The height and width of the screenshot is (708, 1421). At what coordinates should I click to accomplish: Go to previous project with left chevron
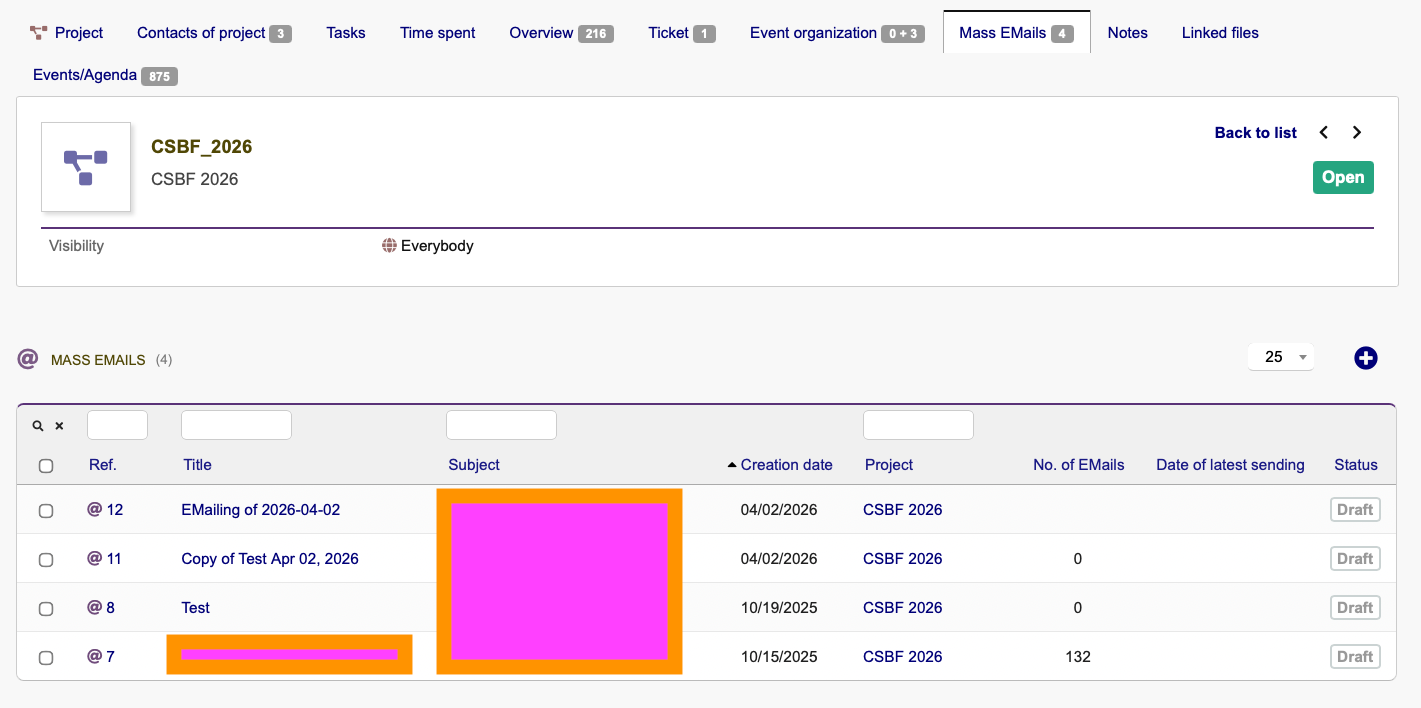[1324, 132]
